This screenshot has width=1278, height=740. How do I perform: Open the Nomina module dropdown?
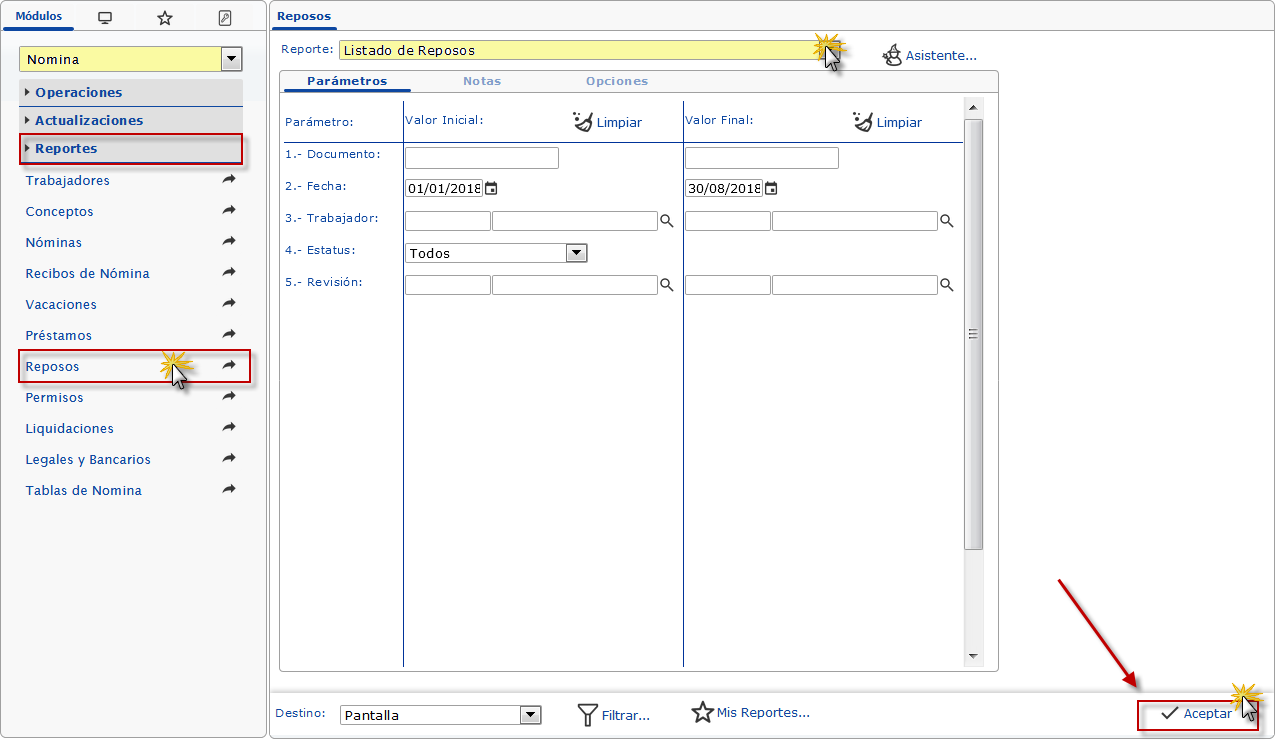232,59
